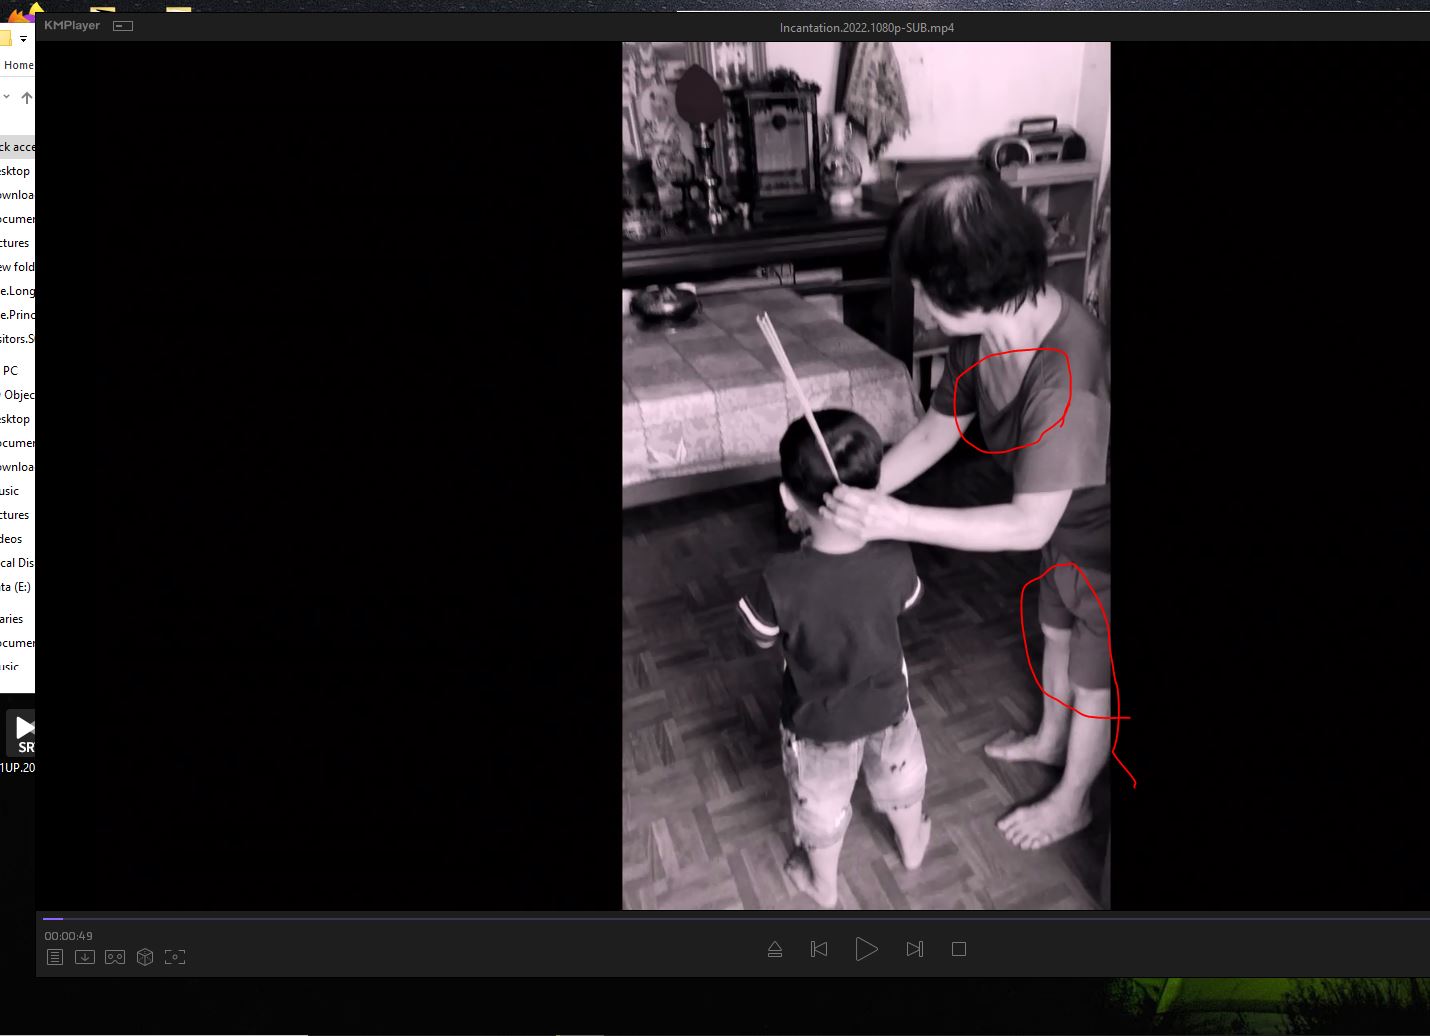Toggle compact mode icon beside KMPlayer
Screen dimensions: 1430x1036
coord(123,26)
